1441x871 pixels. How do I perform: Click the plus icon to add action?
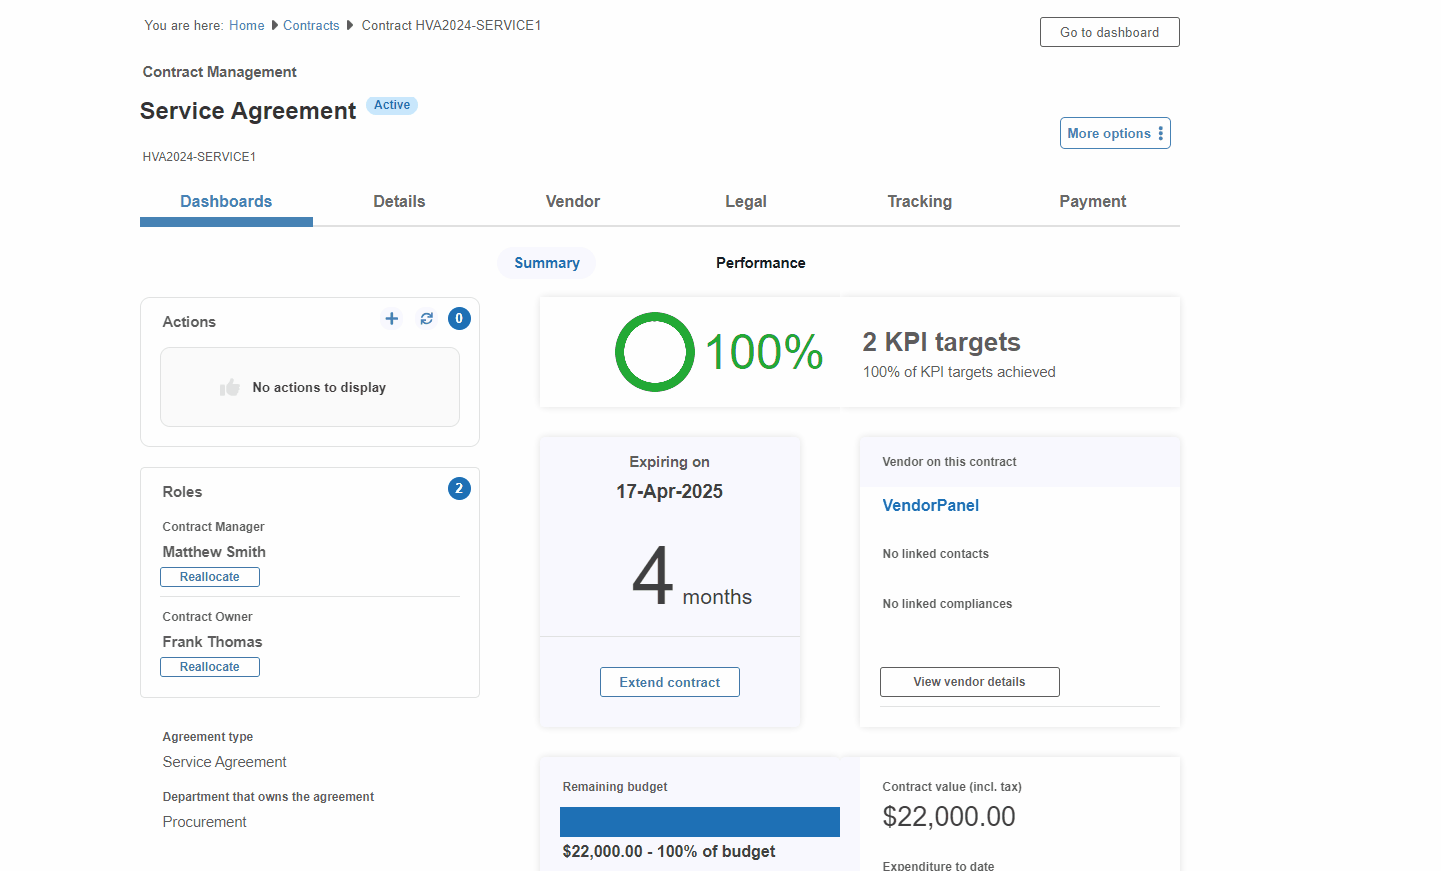click(392, 319)
